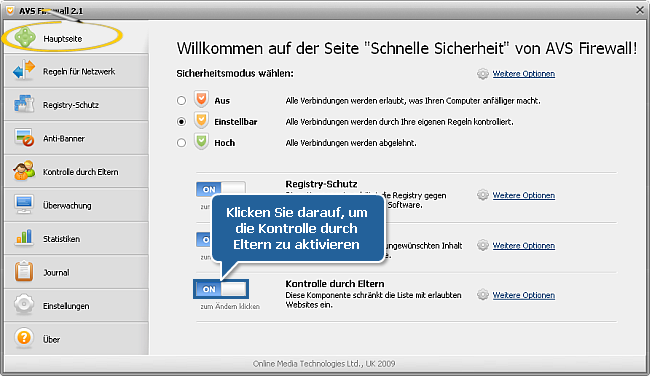The image size is (650, 376).
Task: Click the Registry-Schutz heading text
Action: tap(321, 184)
